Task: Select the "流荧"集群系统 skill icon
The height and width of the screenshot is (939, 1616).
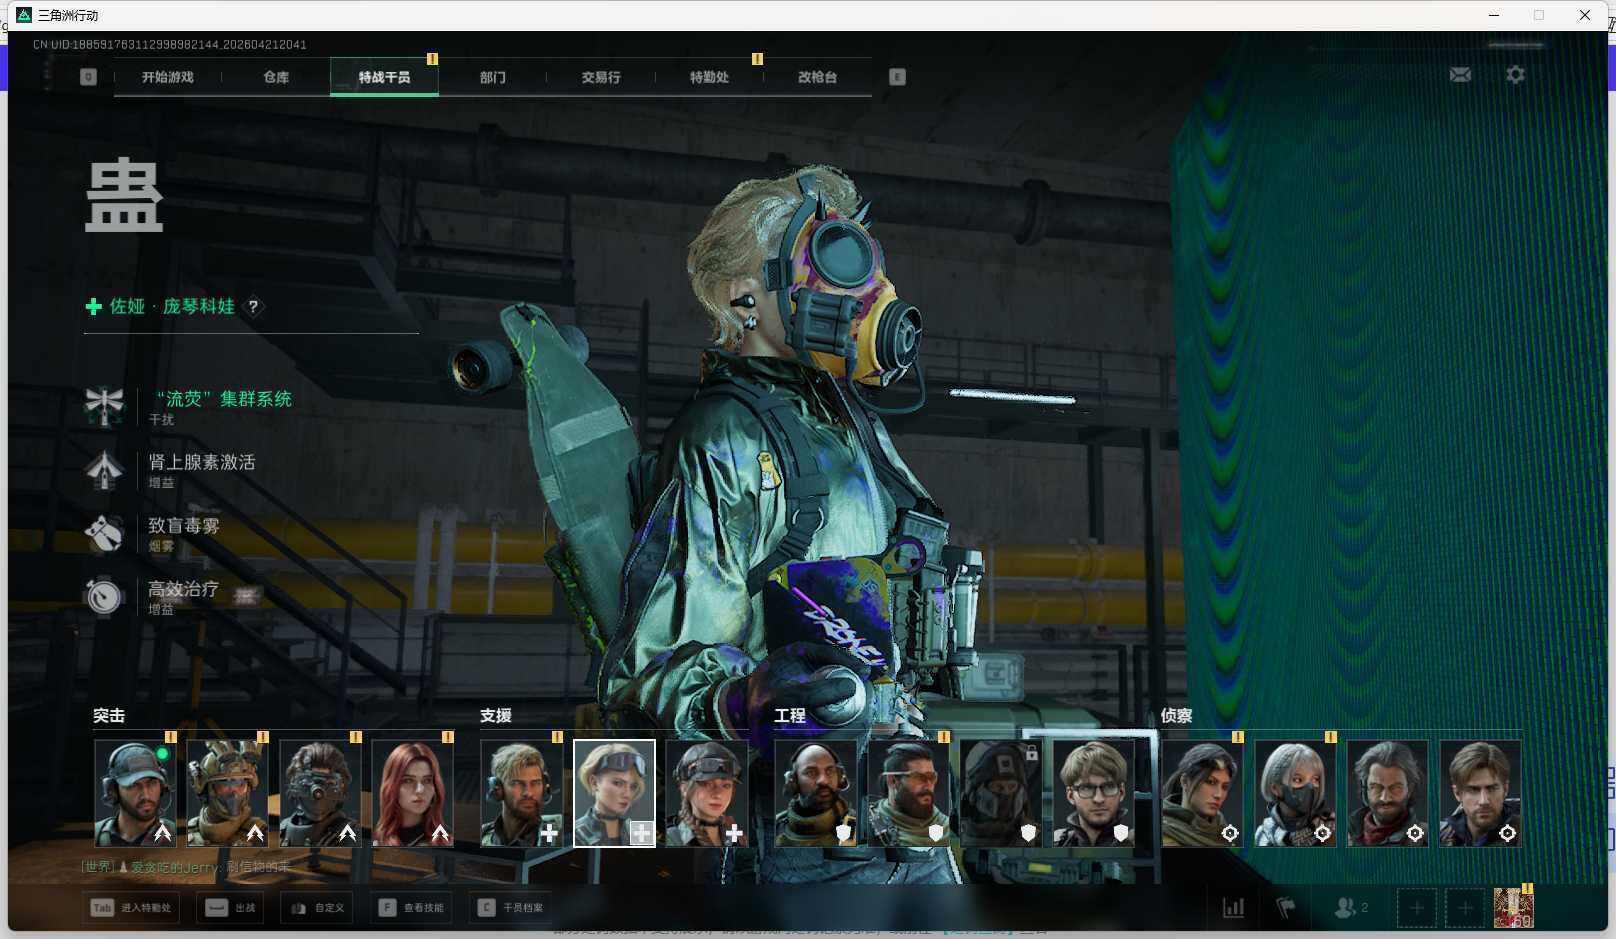Action: pyautogui.click(x=104, y=406)
